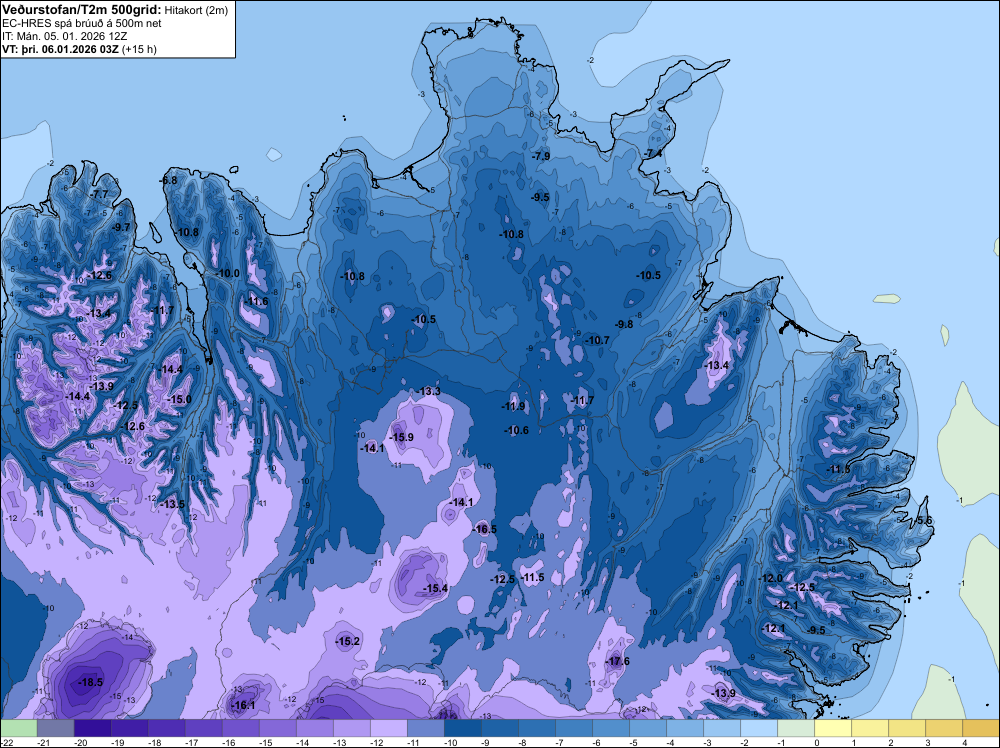Select the -21 grey-blue legend swatch
Screen dimensions: 1000x748
pos(56,728)
